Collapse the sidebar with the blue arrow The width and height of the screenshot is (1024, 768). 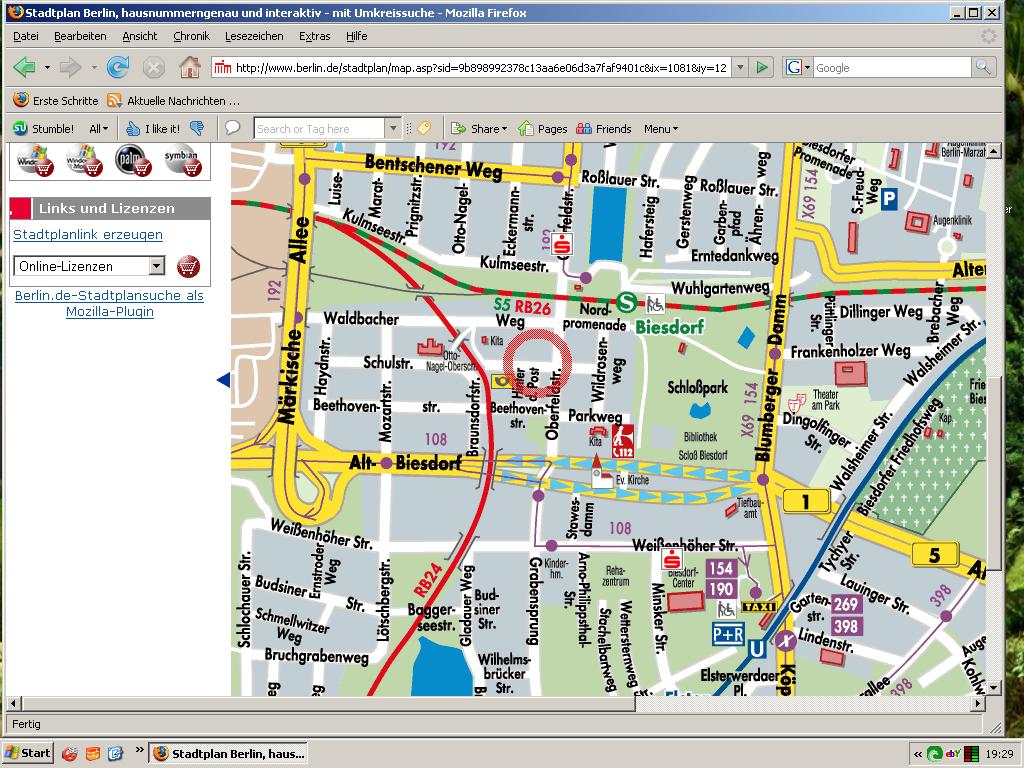tap(223, 380)
